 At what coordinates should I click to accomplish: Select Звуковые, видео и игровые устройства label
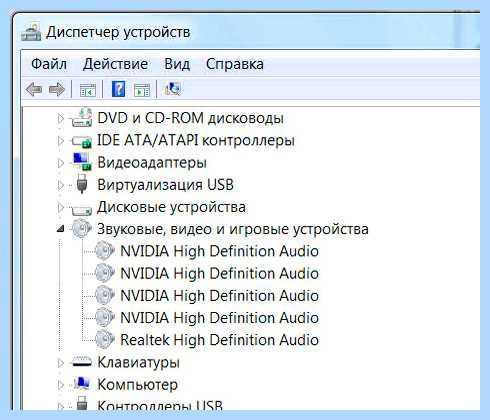pyautogui.click(x=233, y=229)
